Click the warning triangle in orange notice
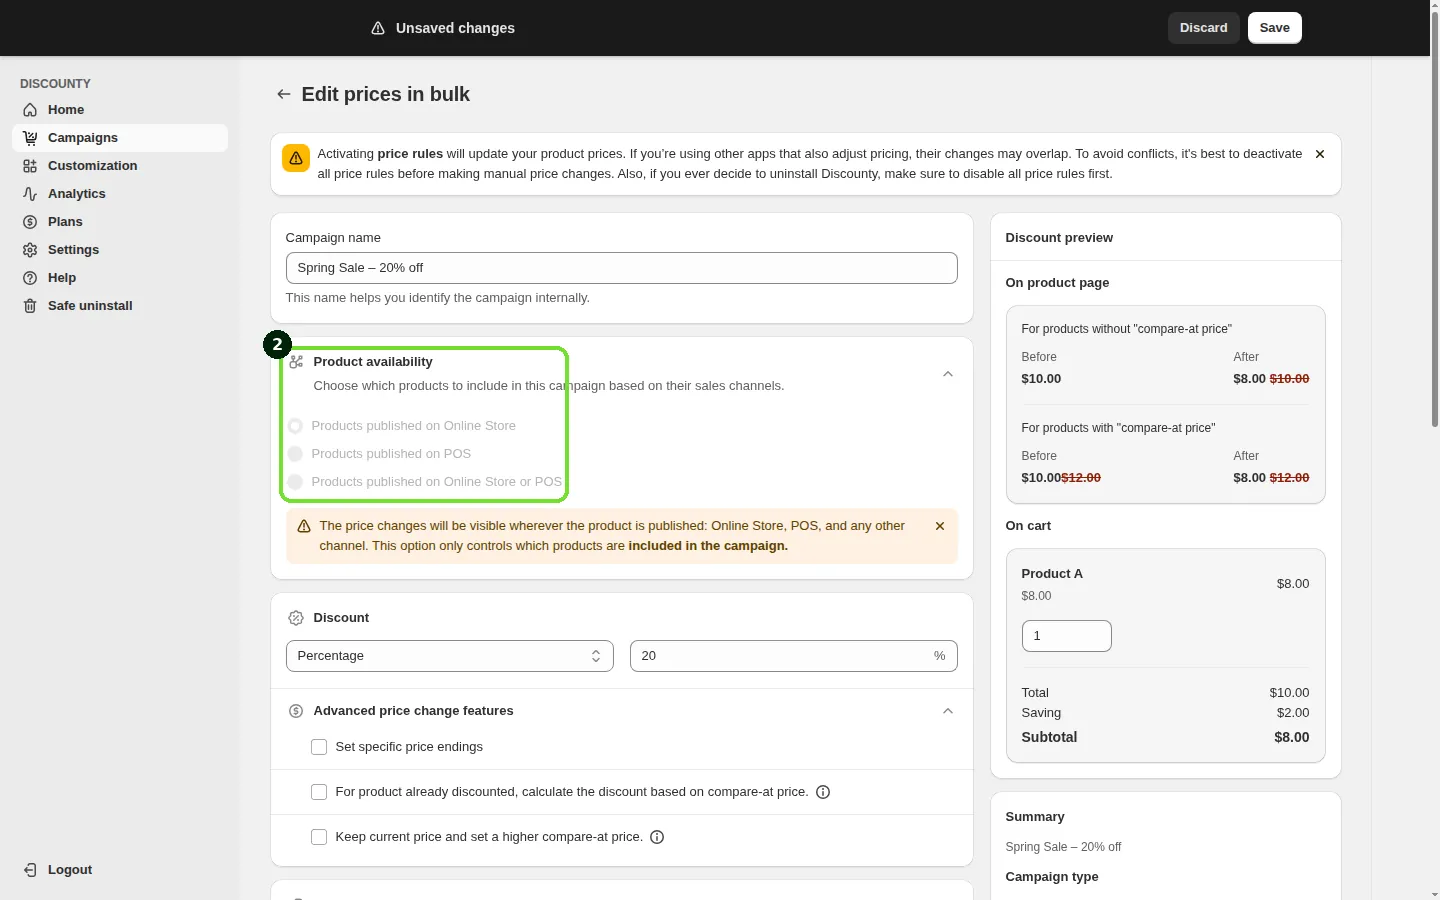 coord(304,526)
